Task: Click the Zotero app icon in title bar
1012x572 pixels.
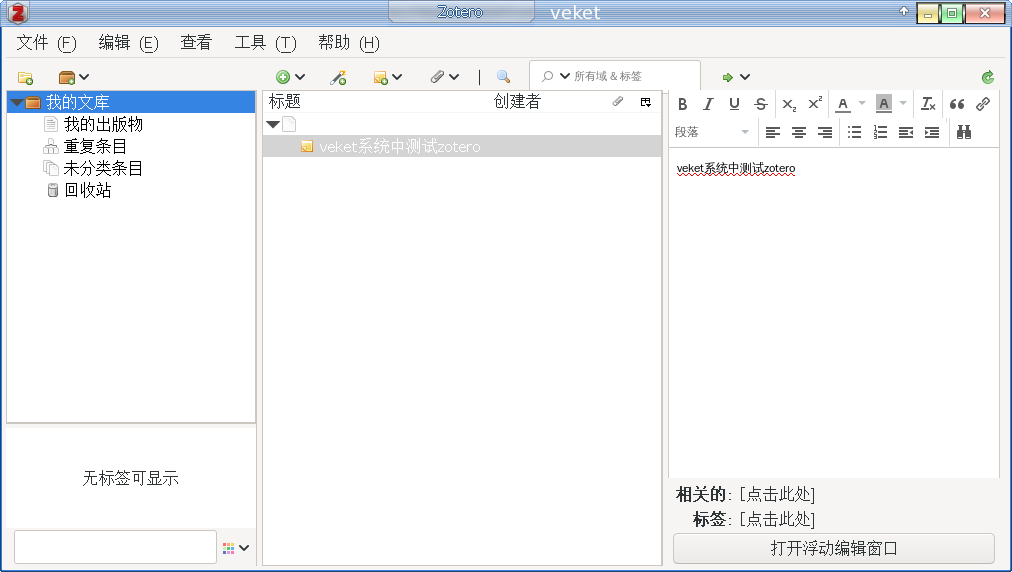Action: [x=17, y=12]
